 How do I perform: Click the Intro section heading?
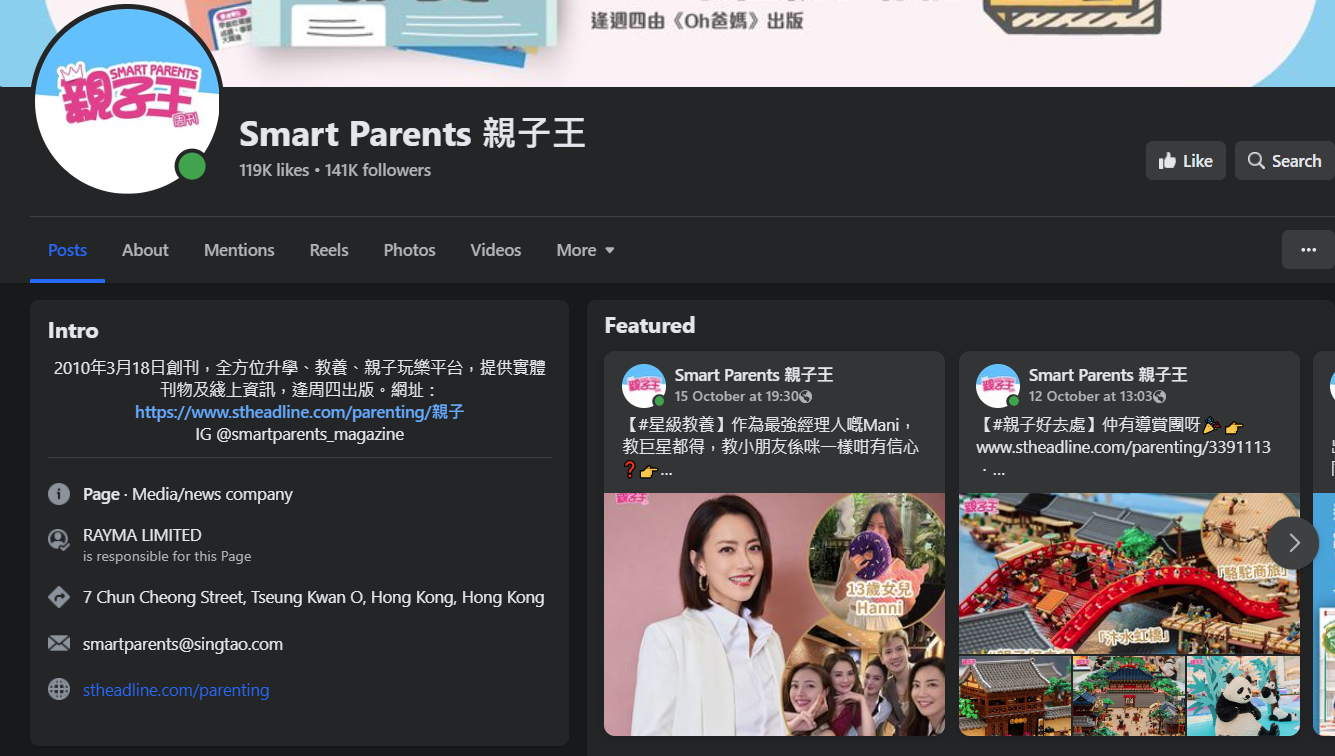[x=73, y=330]
